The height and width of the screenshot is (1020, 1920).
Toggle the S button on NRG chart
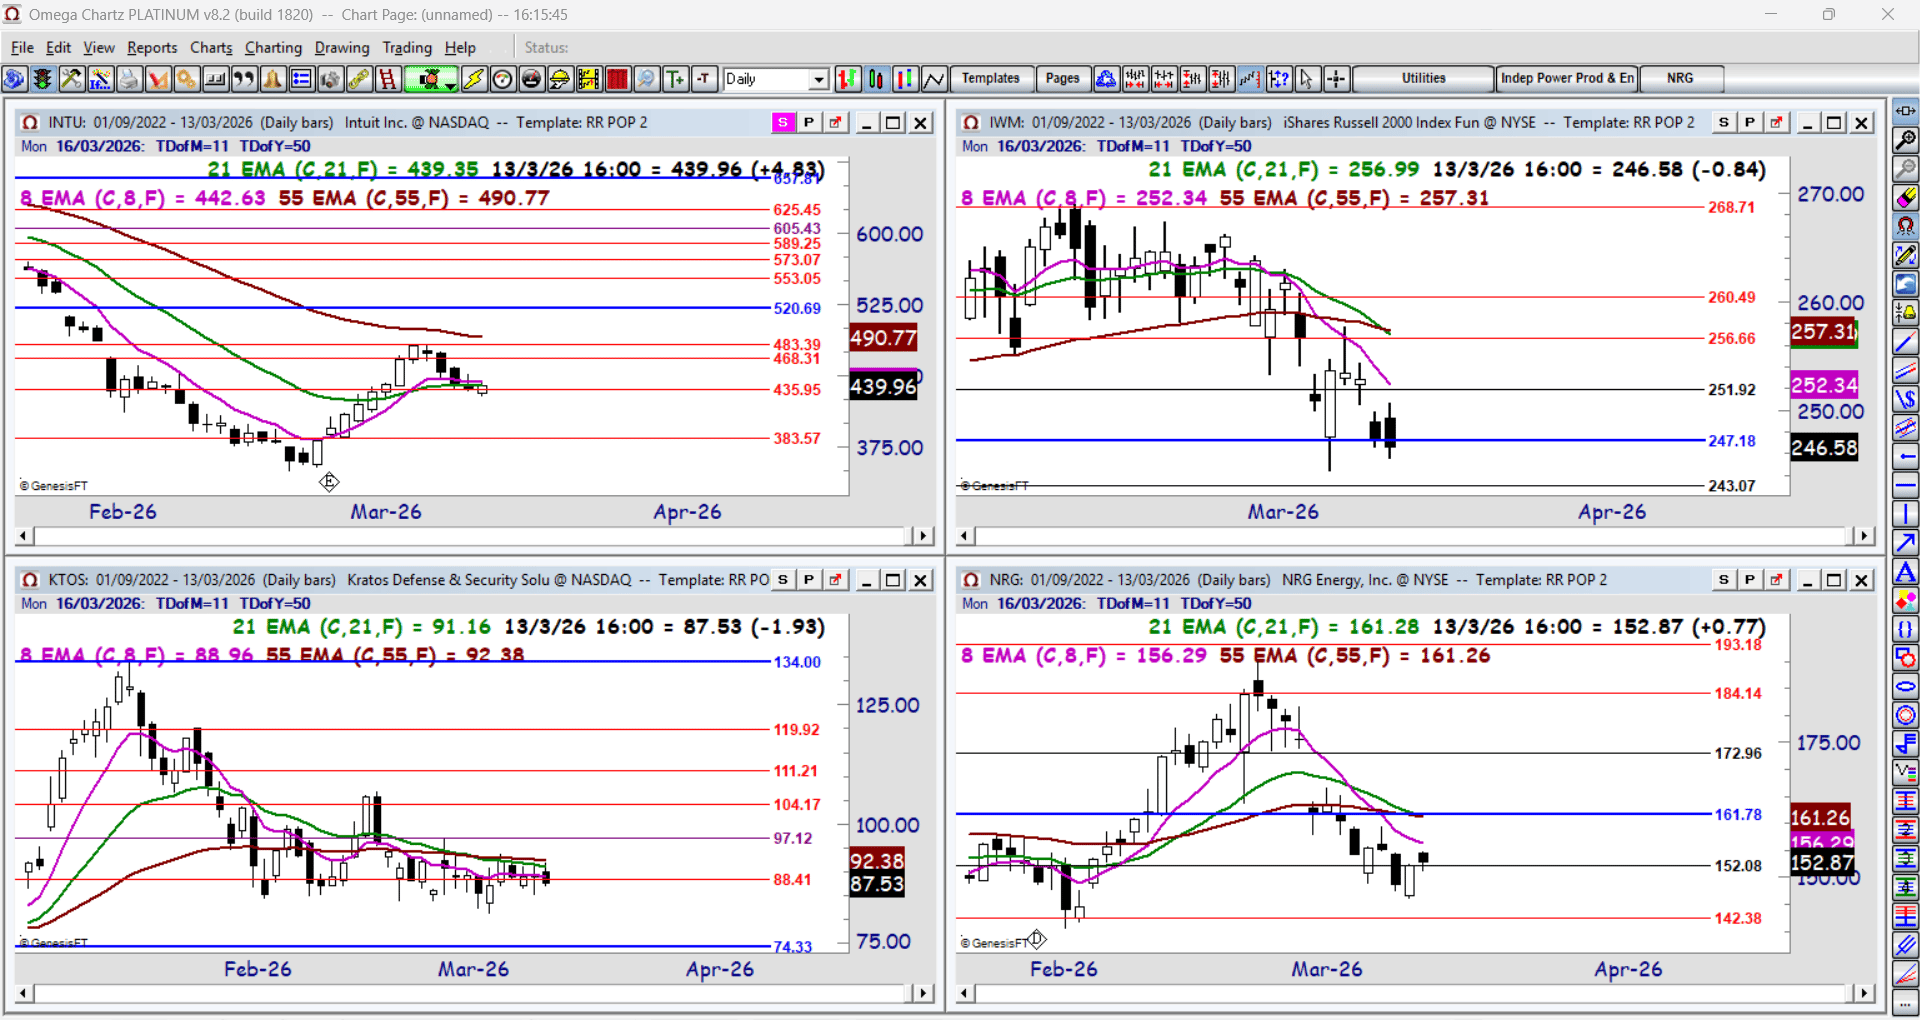click(x=1724, y=580)
